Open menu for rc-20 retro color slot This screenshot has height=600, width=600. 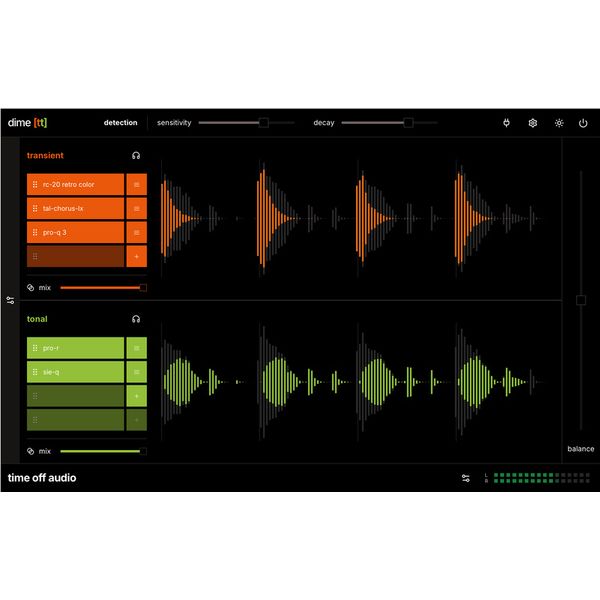tap(136, 184)
